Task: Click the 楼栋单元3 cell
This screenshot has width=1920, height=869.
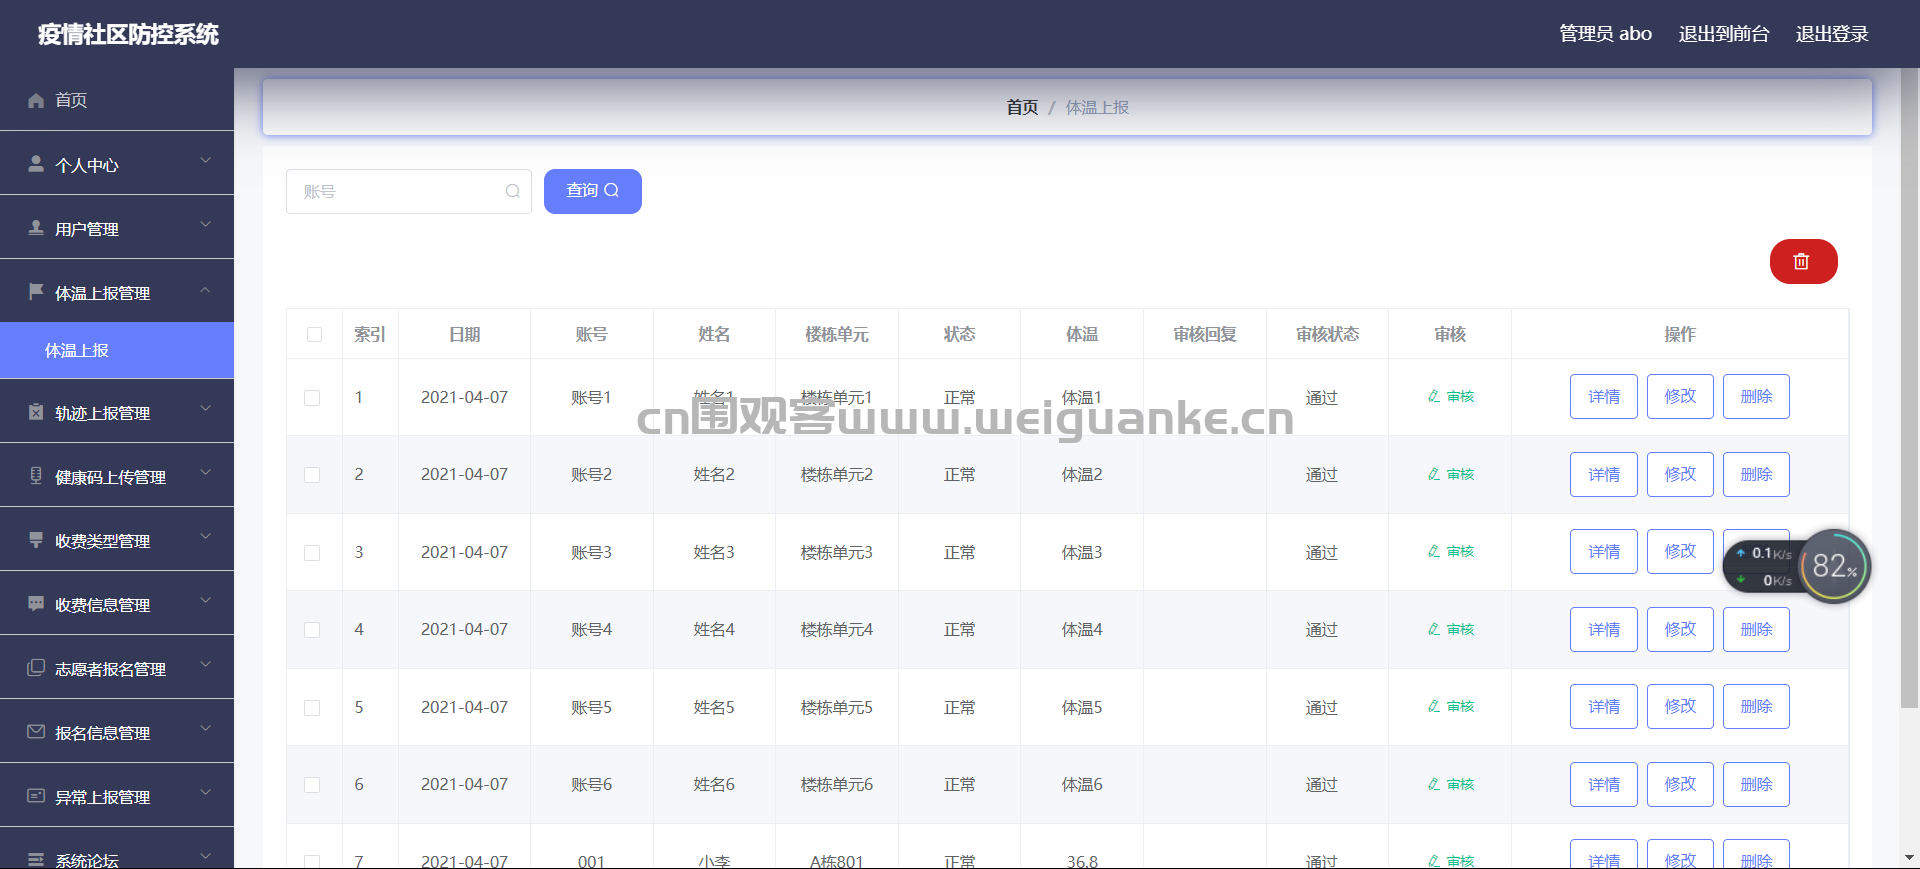Action: click(837, 552)
